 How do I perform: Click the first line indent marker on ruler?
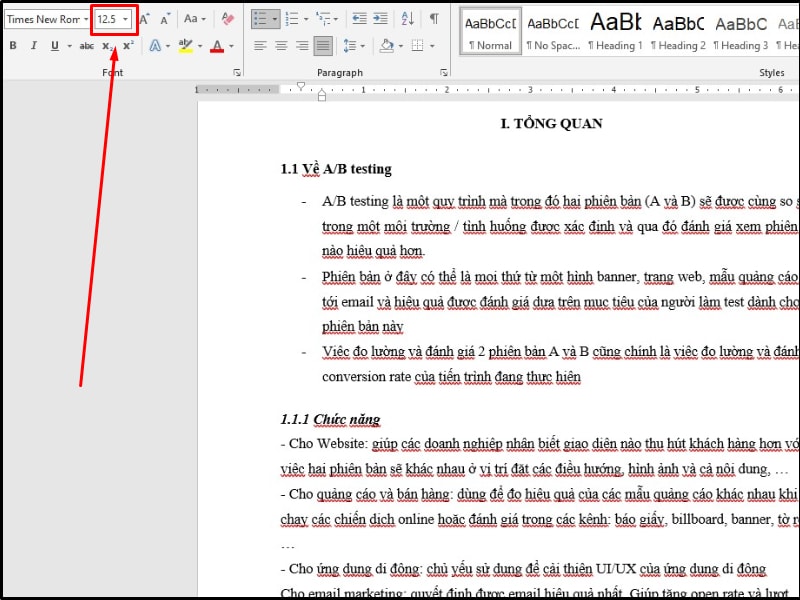click(301, 86)
